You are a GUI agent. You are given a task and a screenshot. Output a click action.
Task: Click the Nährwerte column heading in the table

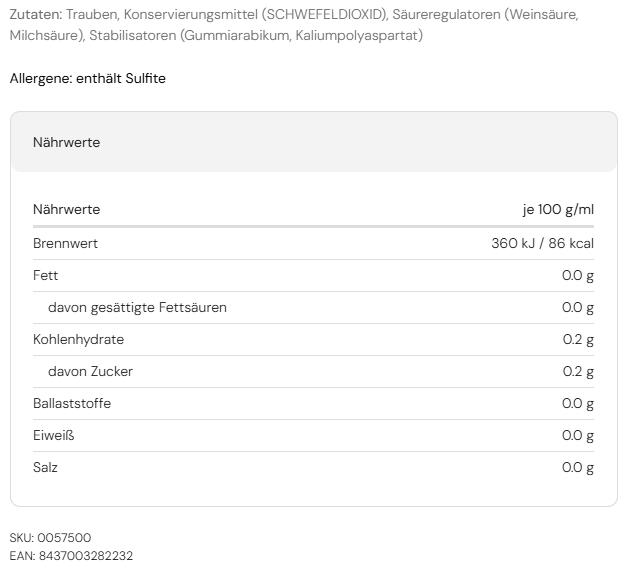(x=66, y=209)
